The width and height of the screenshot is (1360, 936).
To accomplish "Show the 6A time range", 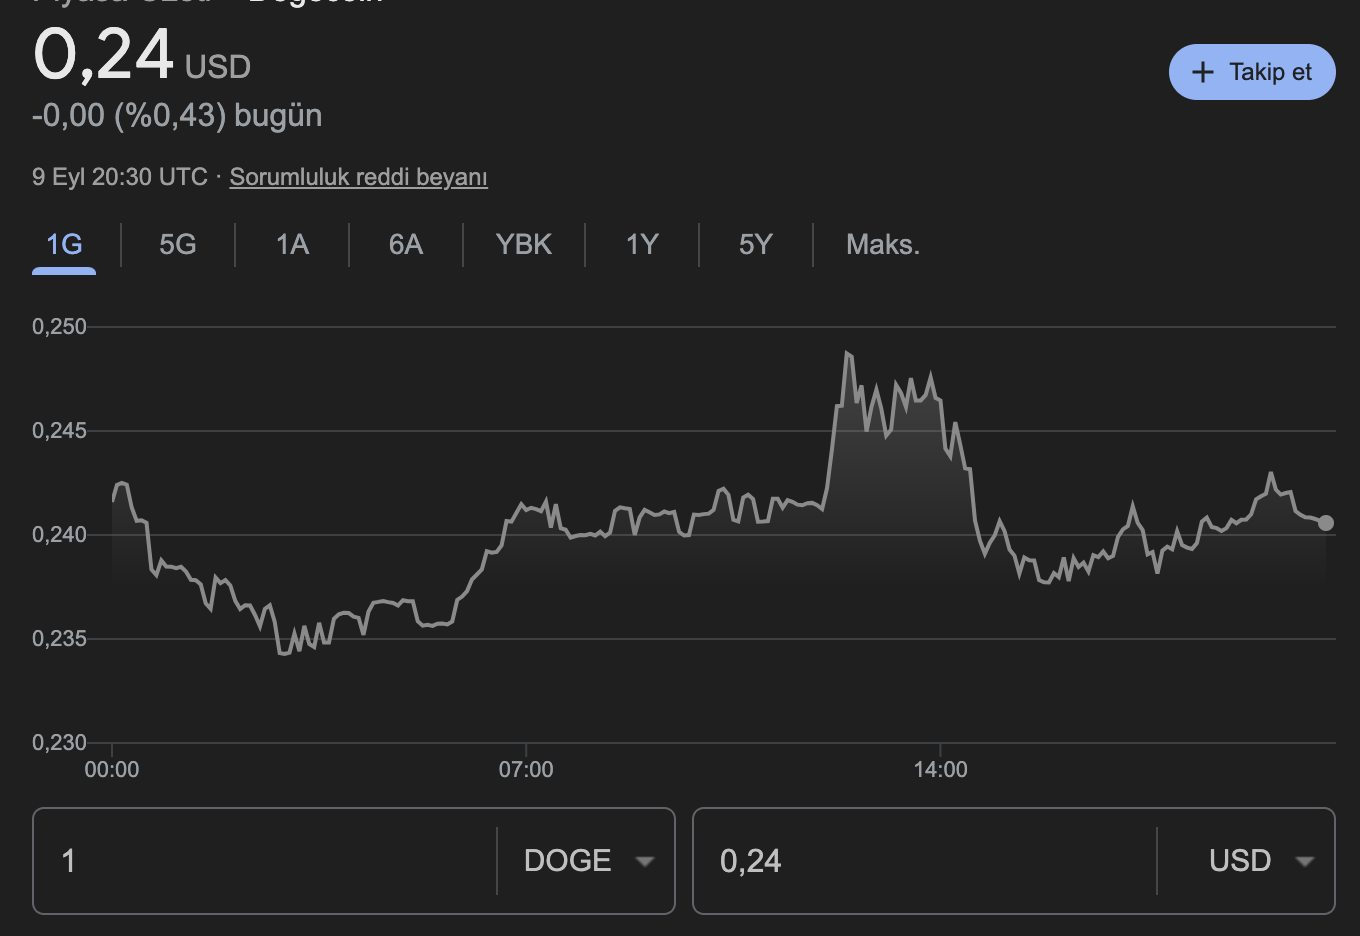I will [406, 245].
